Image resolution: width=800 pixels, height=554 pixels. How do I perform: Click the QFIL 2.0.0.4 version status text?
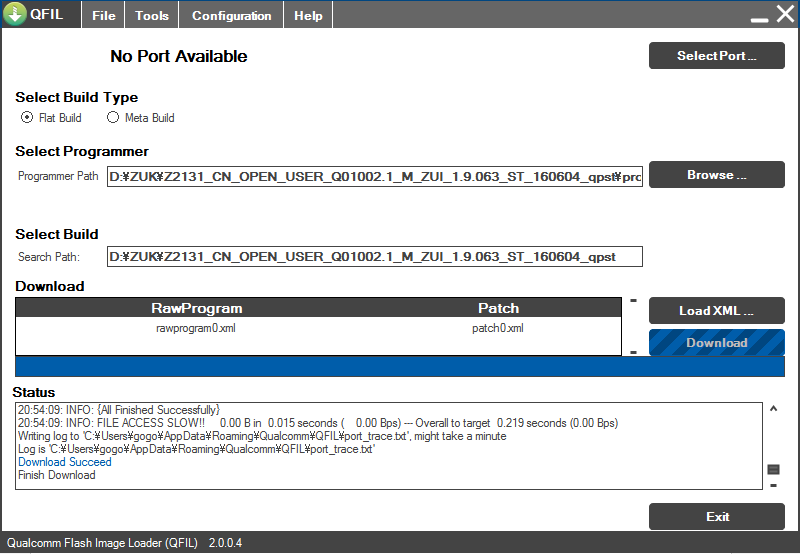pyautogui.click(x=124, y=543)
